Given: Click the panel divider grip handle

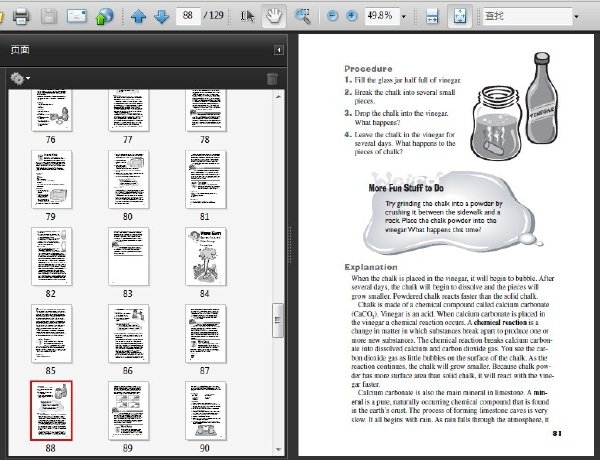Looking at the screenshot, I should click(x=290, y=244).
